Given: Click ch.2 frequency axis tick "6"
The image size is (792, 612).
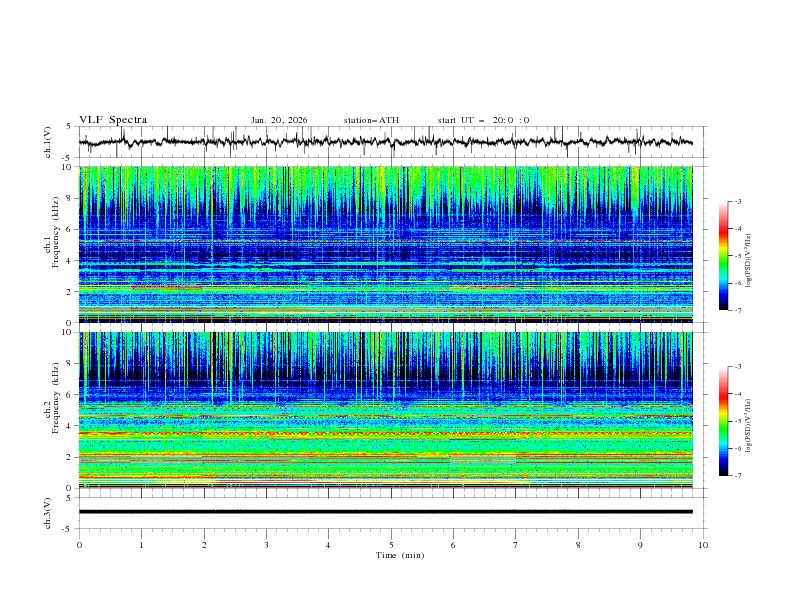Looking at the screenshot, I should 69,394.
